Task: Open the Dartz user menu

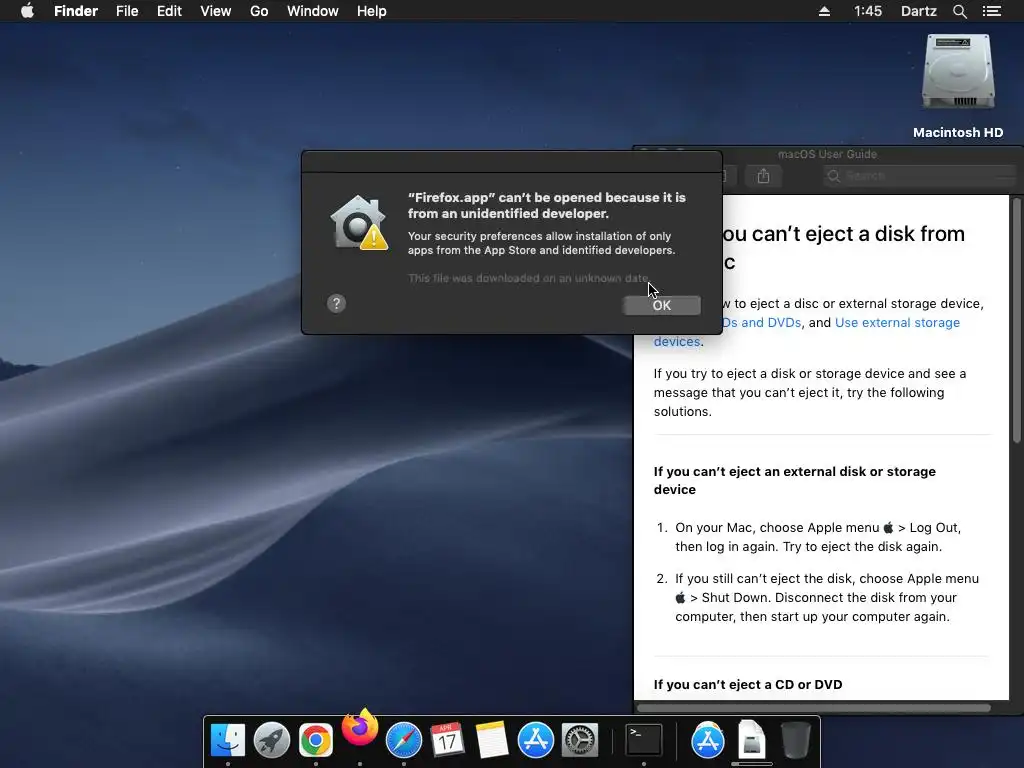Action: [919, 11]
